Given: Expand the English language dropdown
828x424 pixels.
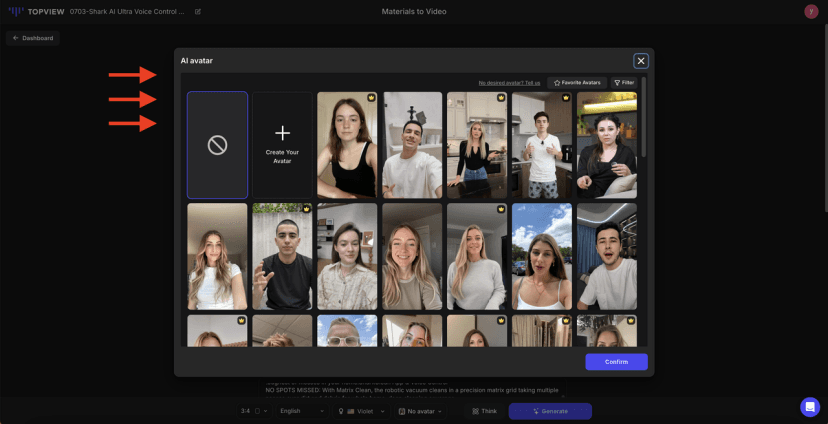Looking at the screenshot, I should pos(302,411).
